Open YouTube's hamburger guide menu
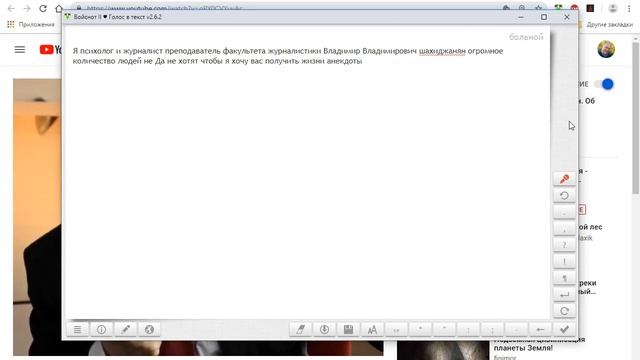 (20, 49)
